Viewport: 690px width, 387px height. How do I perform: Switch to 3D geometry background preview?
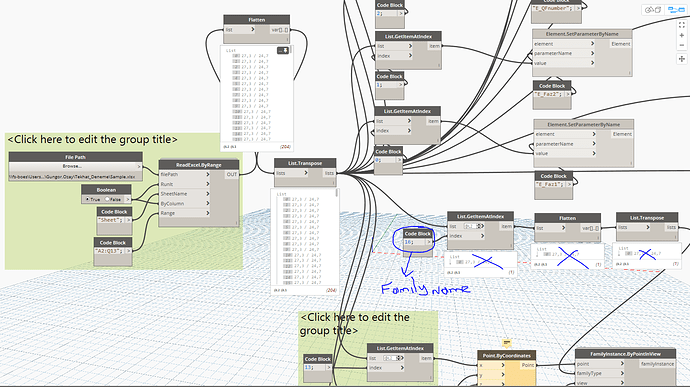653,10
